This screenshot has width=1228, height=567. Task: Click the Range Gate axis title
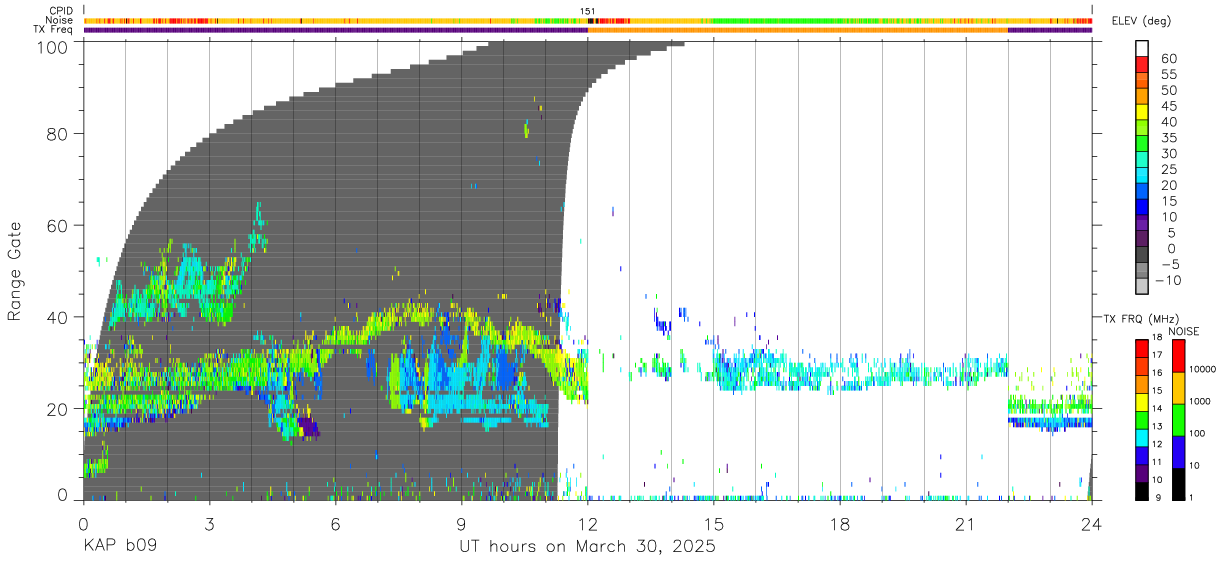tap(15, 269)
